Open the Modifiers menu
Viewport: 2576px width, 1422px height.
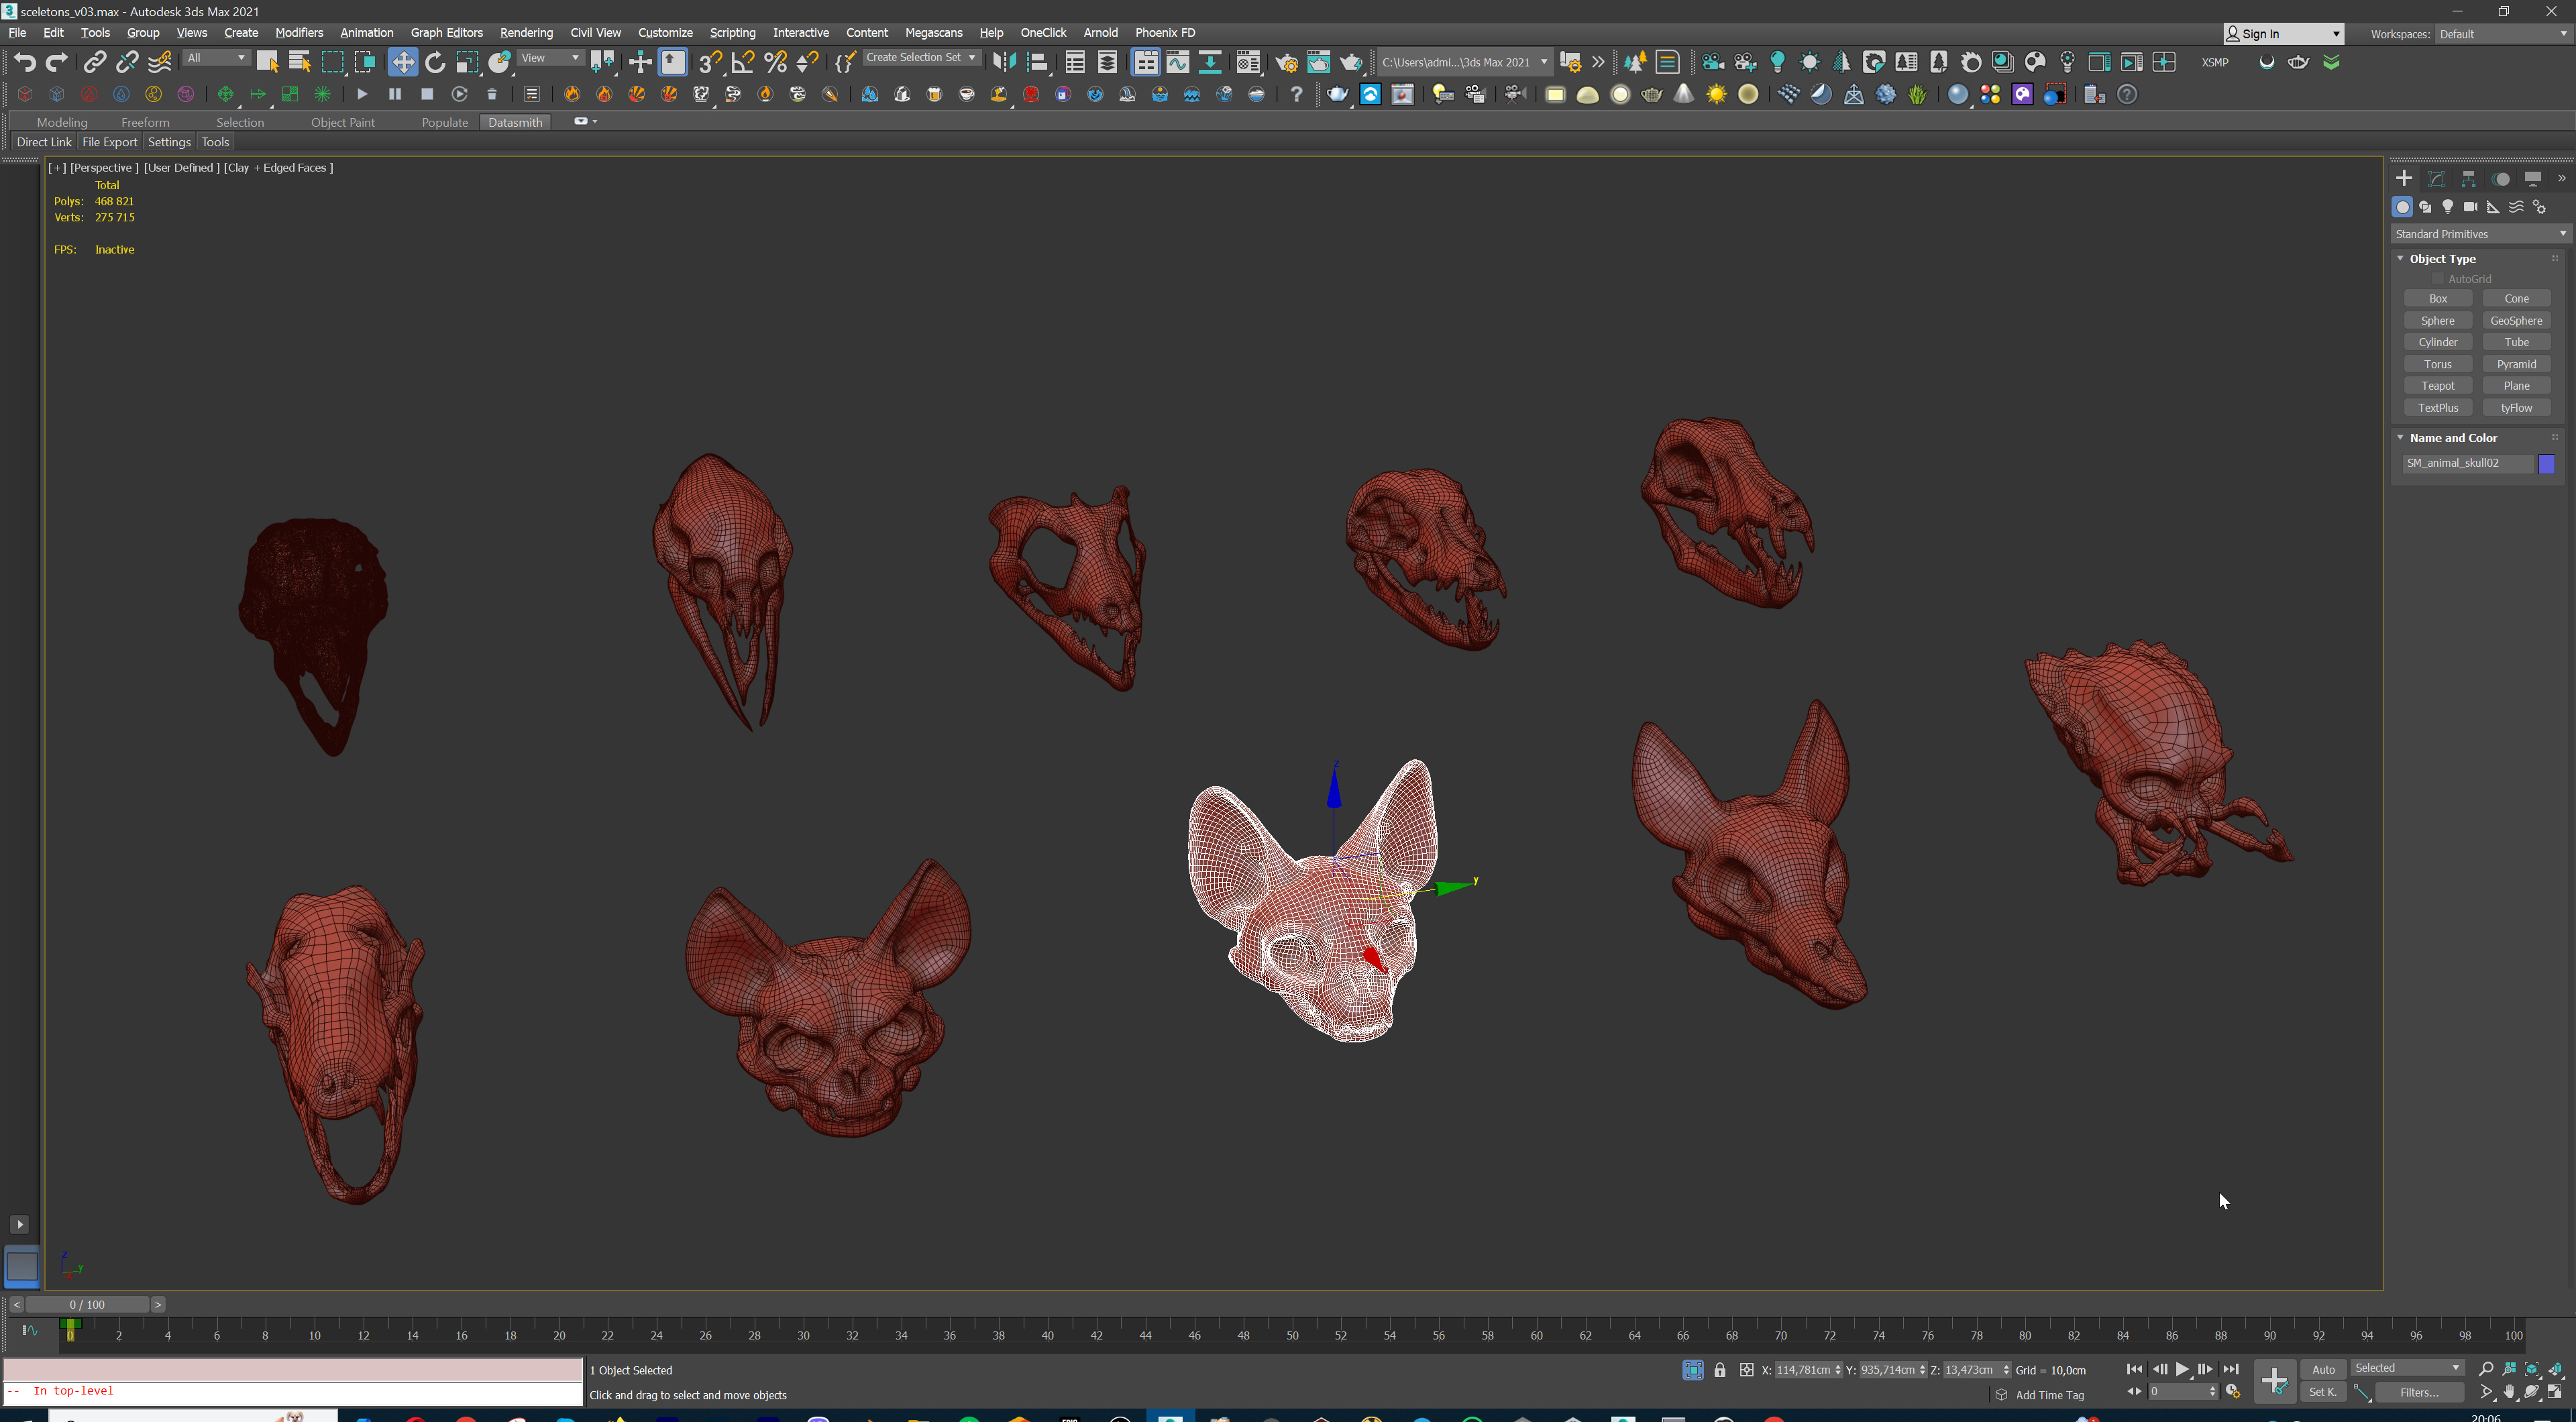coord(299,33)
